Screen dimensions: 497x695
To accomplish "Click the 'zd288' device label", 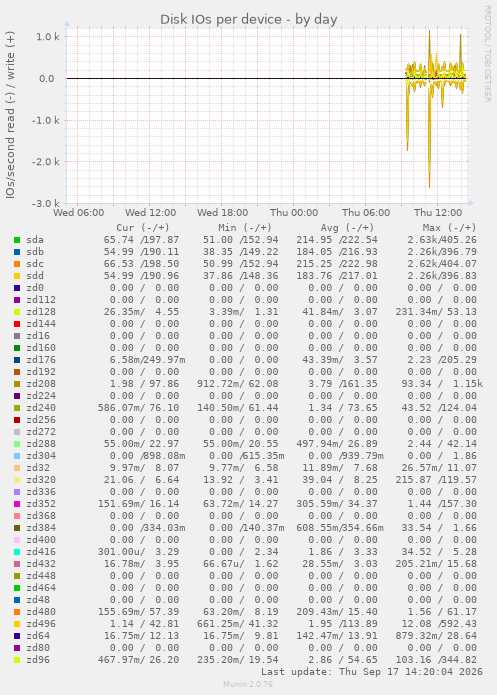I will coord(41,444).
